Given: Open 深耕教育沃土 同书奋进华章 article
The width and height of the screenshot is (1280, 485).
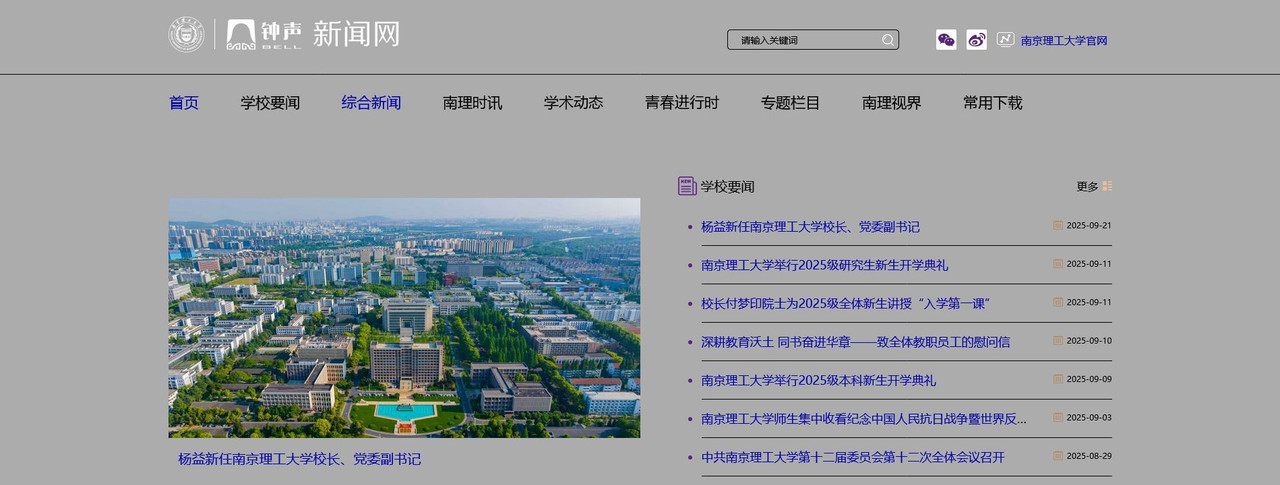Looking at the screenshot, I should point(856,342).
